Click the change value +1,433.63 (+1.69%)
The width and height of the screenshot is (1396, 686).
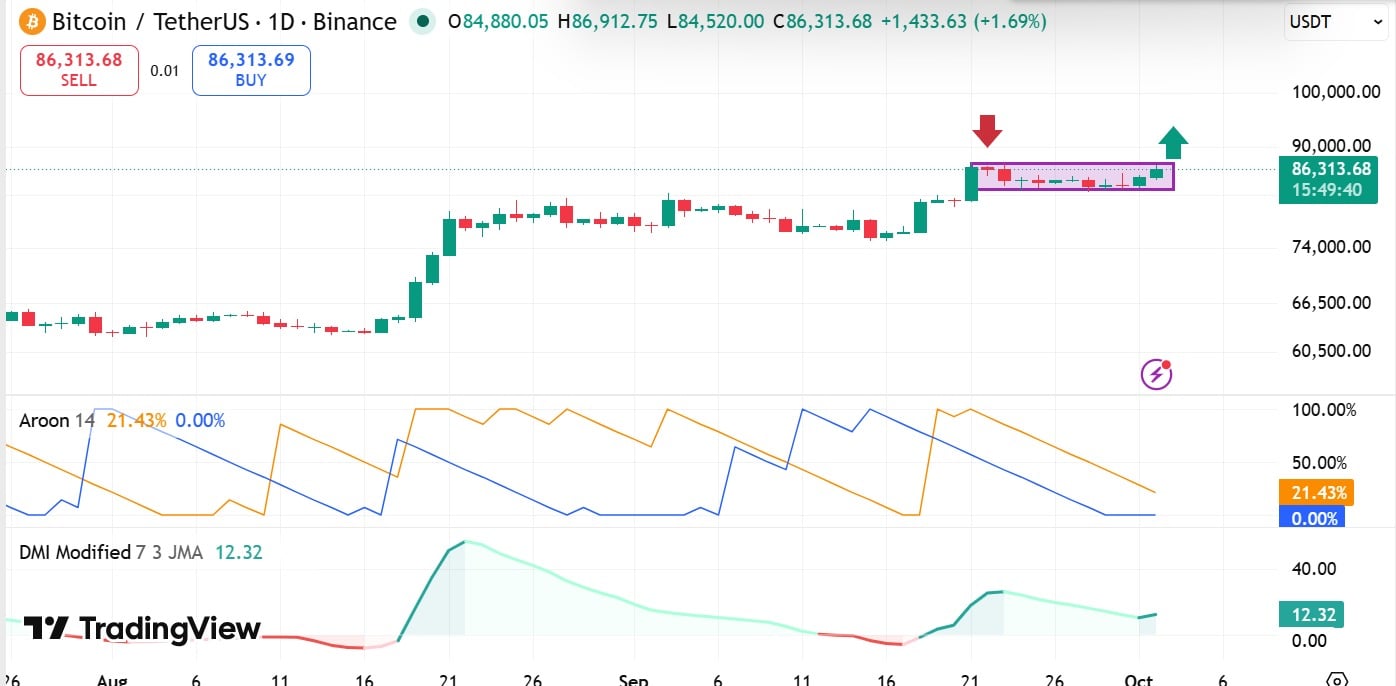[963, 21]
